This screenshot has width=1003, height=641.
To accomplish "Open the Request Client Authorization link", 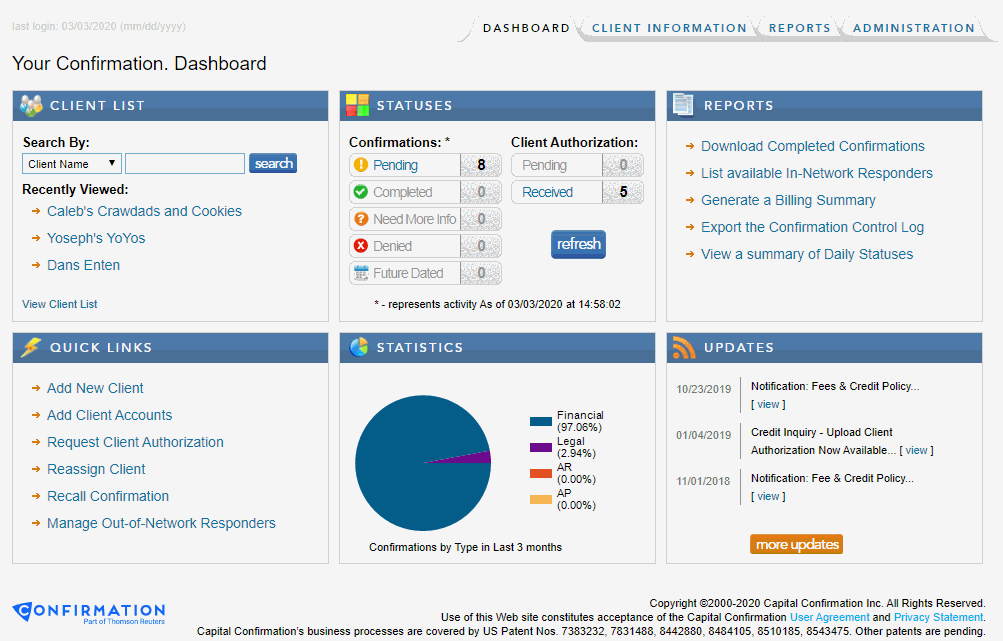I will pyautogui.click(x=135, y=442).
